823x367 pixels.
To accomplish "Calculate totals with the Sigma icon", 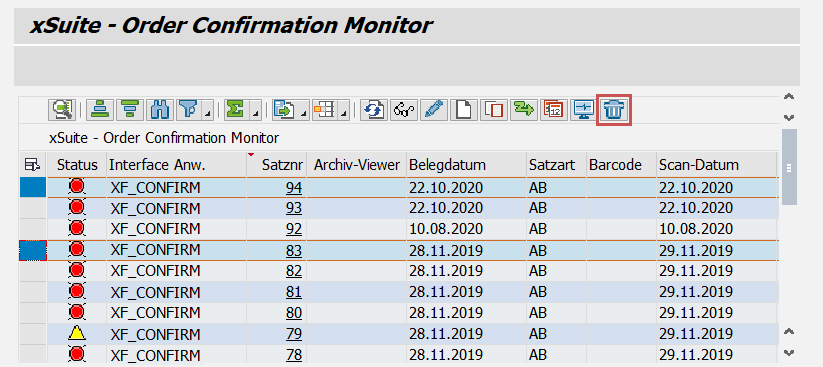I will point(235,110).
